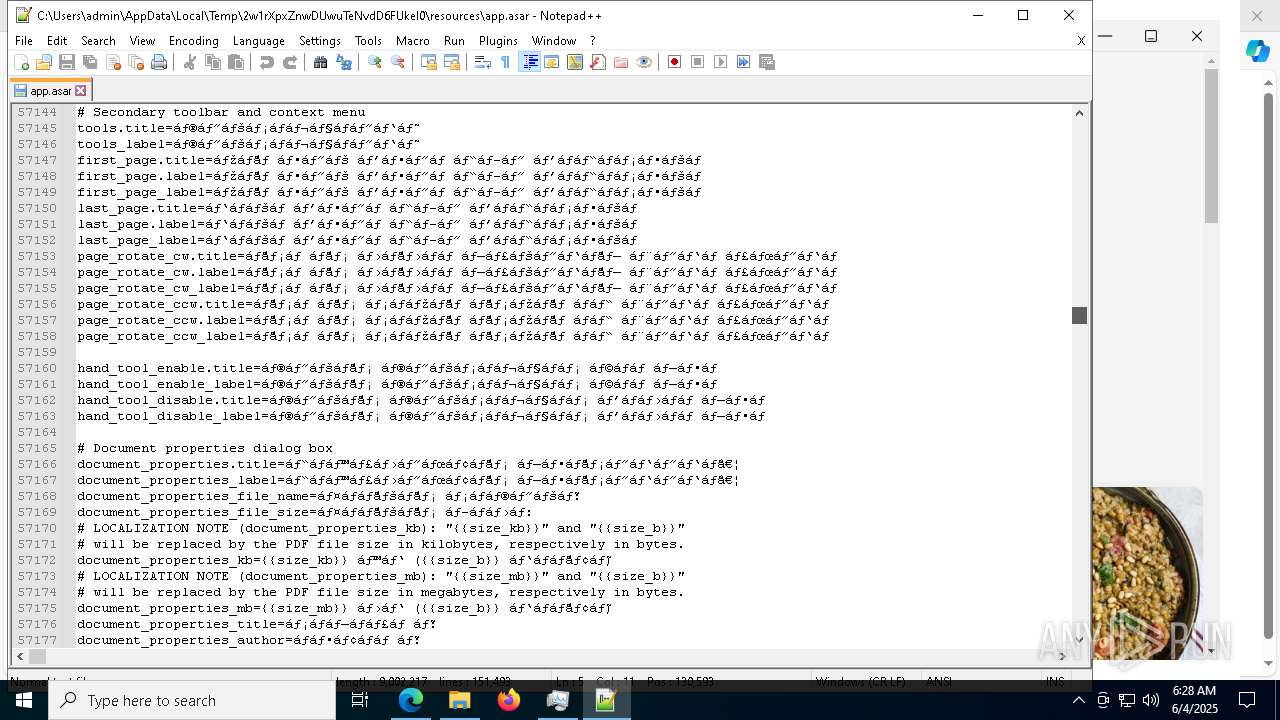This screenshot has height=720, width=1280.
Task: Print the document via printer icon
Action: pos(159,62)
